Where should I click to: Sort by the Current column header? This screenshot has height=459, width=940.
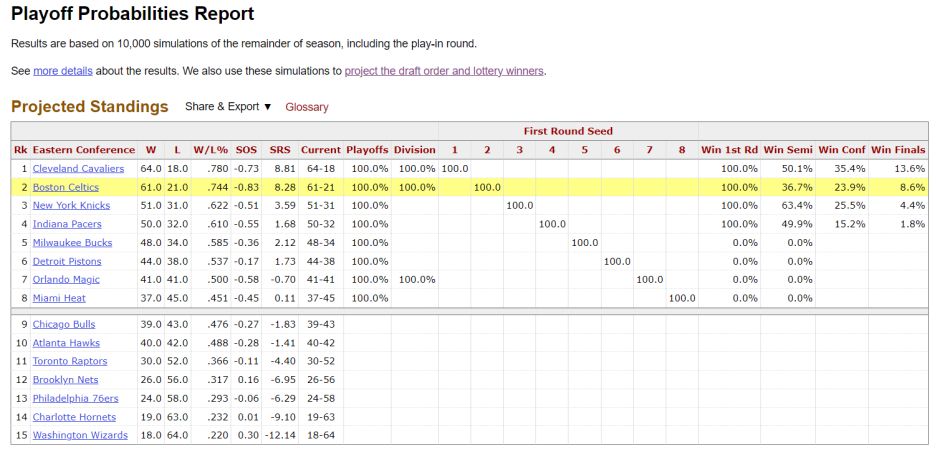(321, 150)
